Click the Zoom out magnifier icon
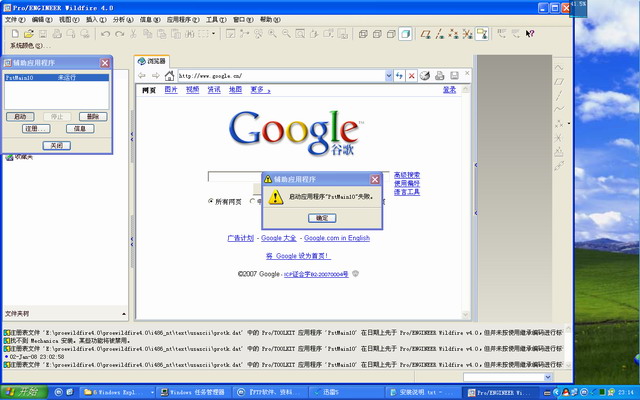Image resolution: width=640 pixels, height=400 pixels. point(286,34)
